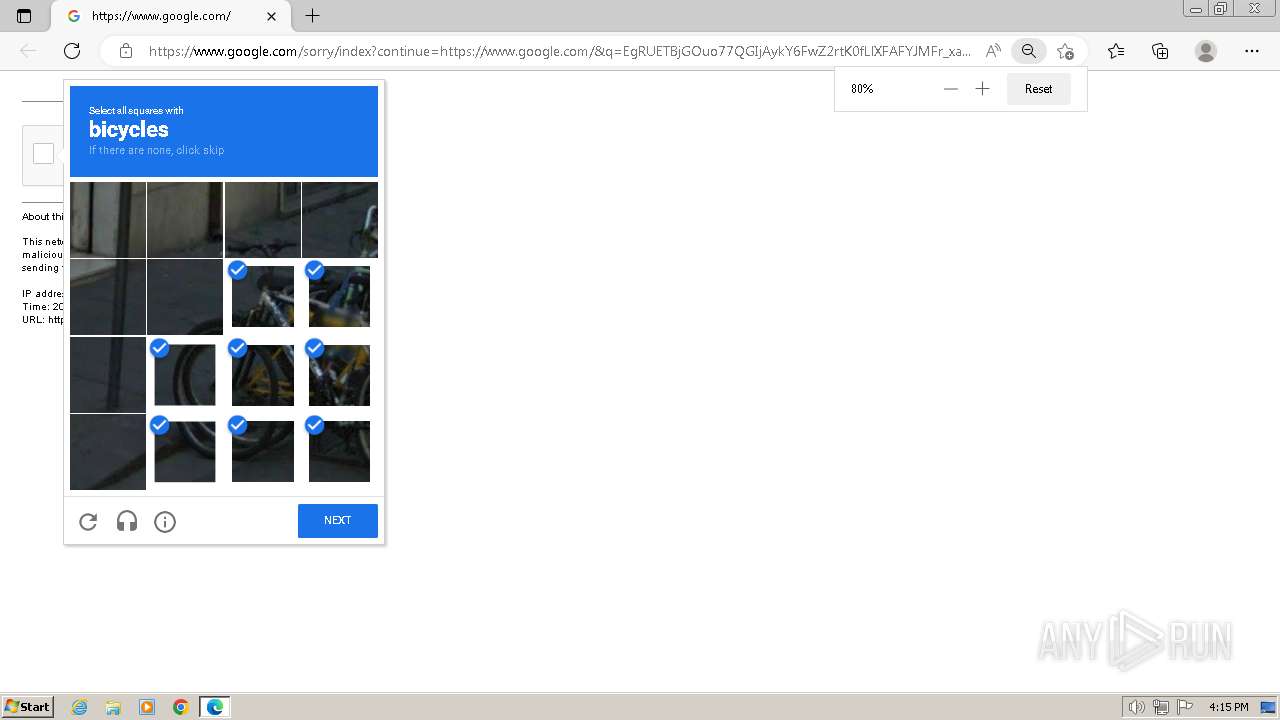This screenshot has width=1280, height=720.
Task: Open the Collections icon
Action: (x=1160, y=51)
